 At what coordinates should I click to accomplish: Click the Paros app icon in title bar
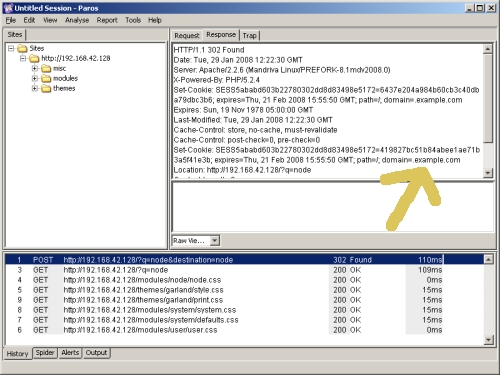[8, 8]
